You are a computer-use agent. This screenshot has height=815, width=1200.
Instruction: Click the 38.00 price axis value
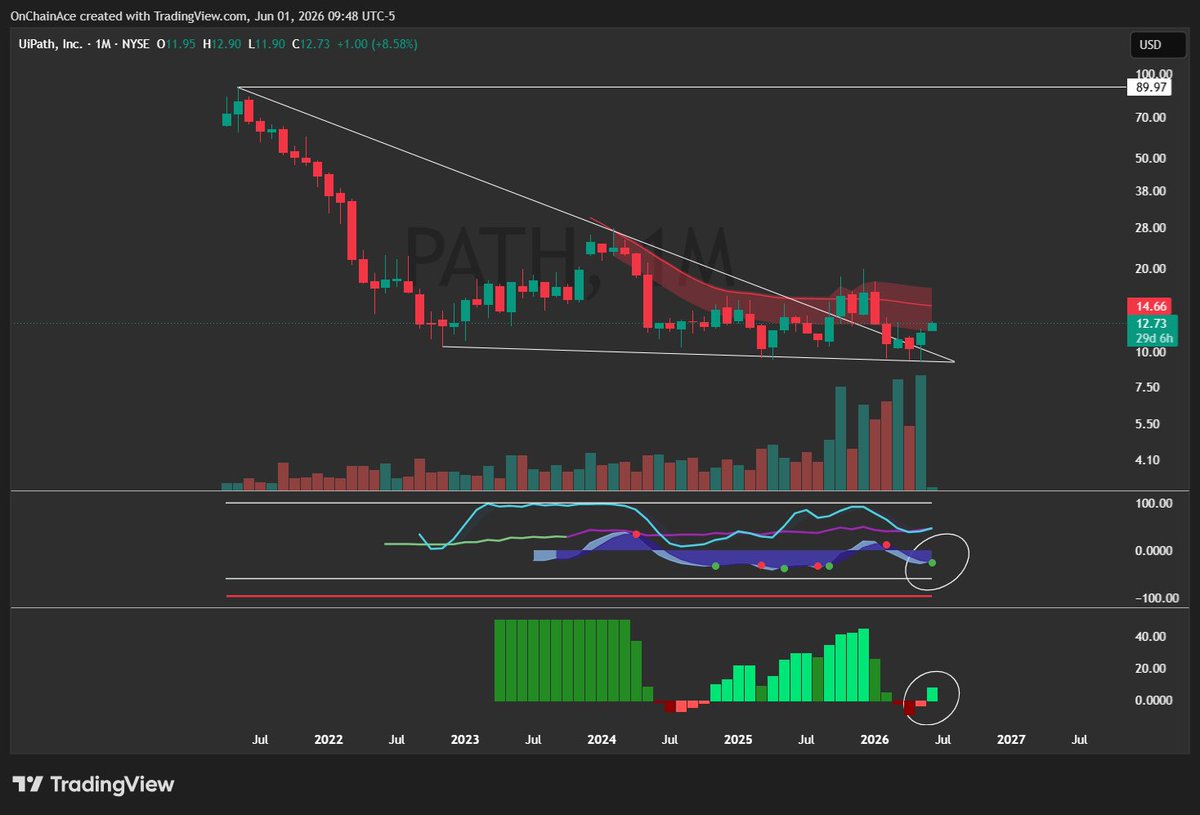(x=1152, y=191)
